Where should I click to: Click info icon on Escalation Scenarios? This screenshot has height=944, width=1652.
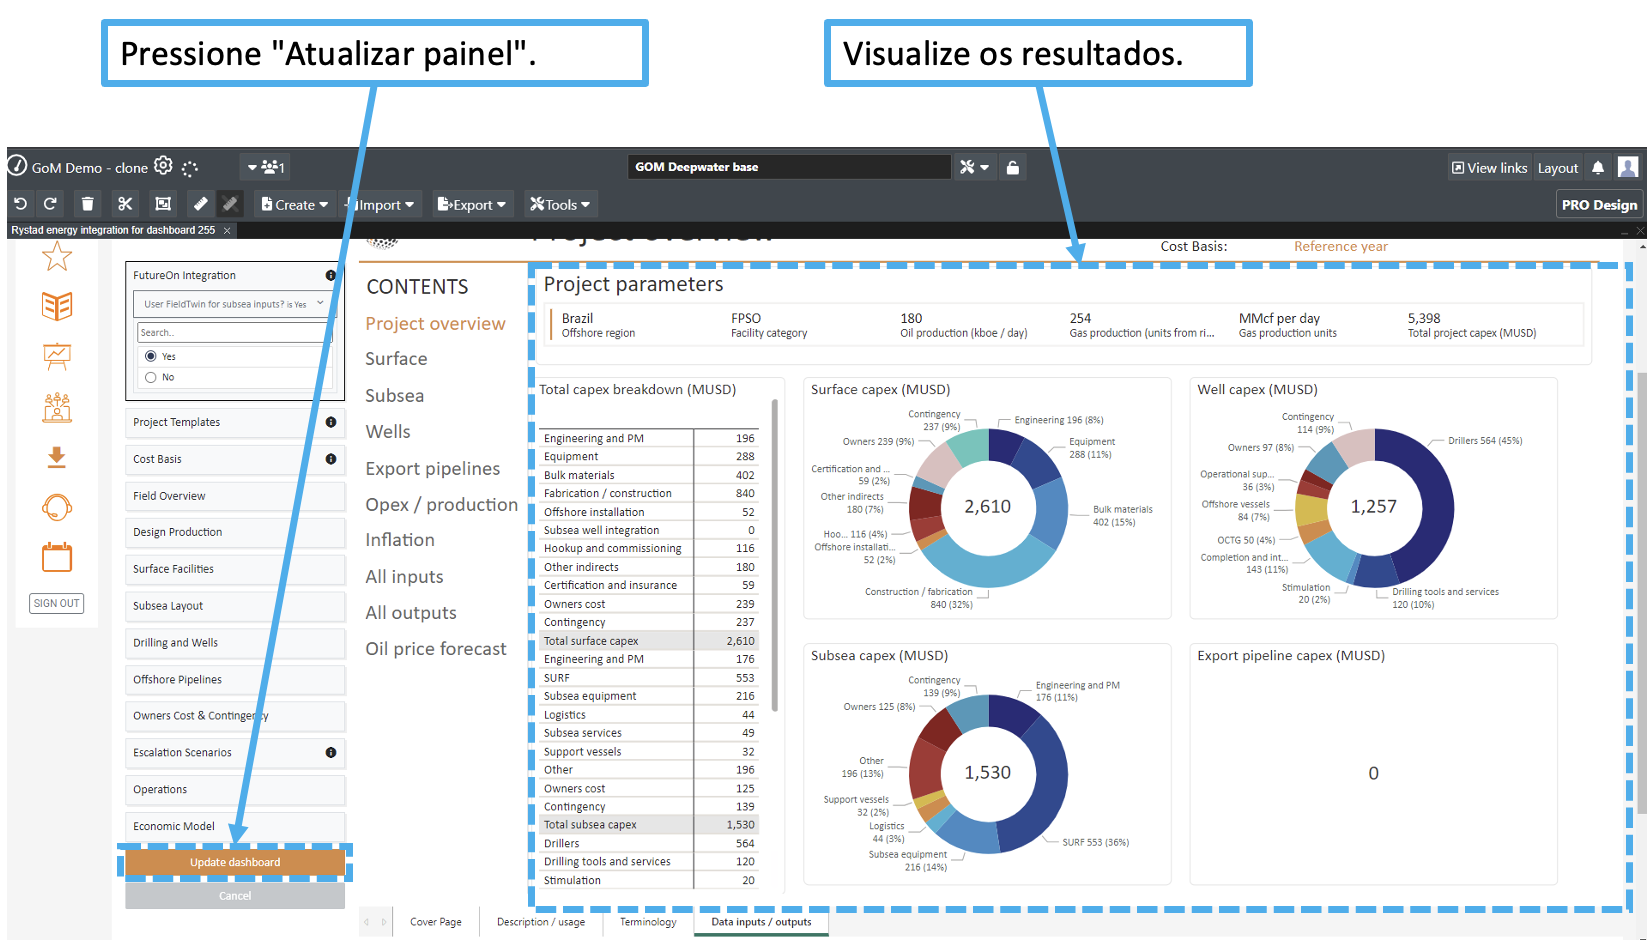[330, 752]
